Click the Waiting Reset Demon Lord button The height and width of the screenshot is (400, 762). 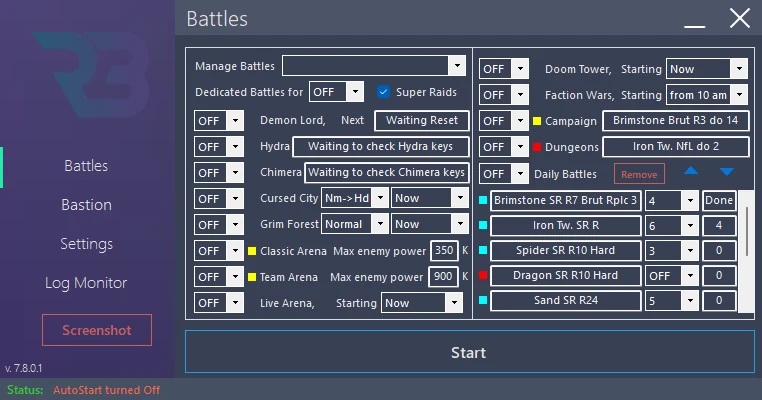coord(422,121)
